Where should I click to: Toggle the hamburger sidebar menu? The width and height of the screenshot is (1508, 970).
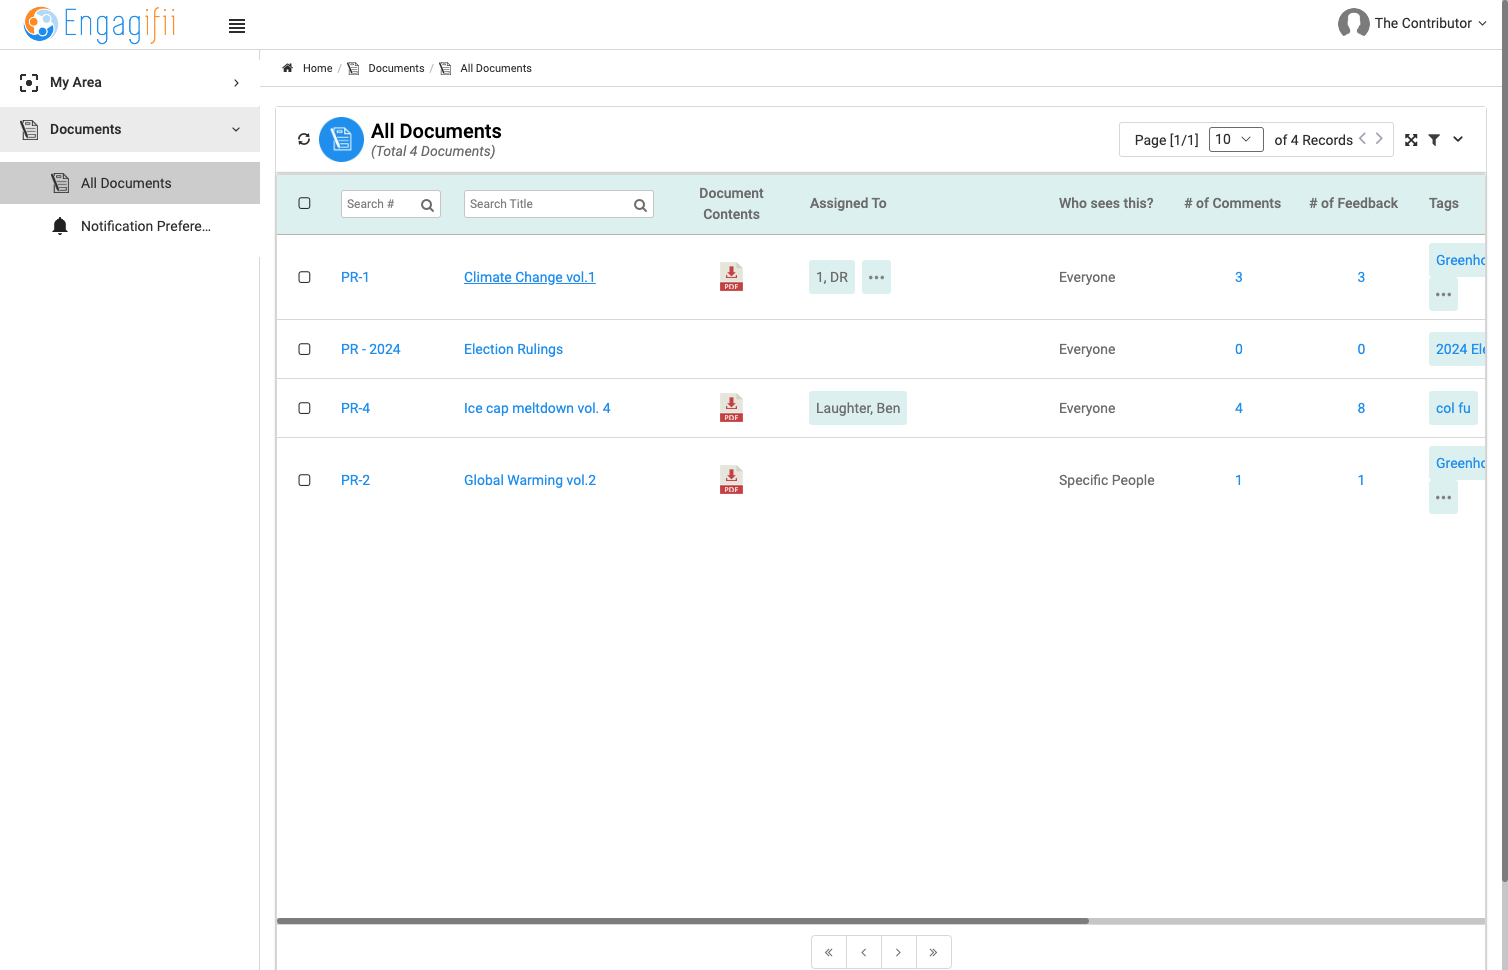(237, 26)
